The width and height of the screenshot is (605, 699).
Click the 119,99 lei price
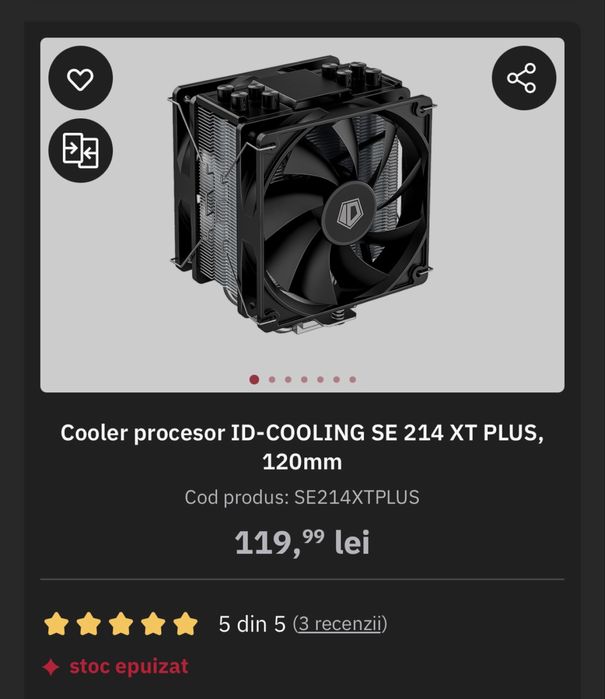click(302, 543)
